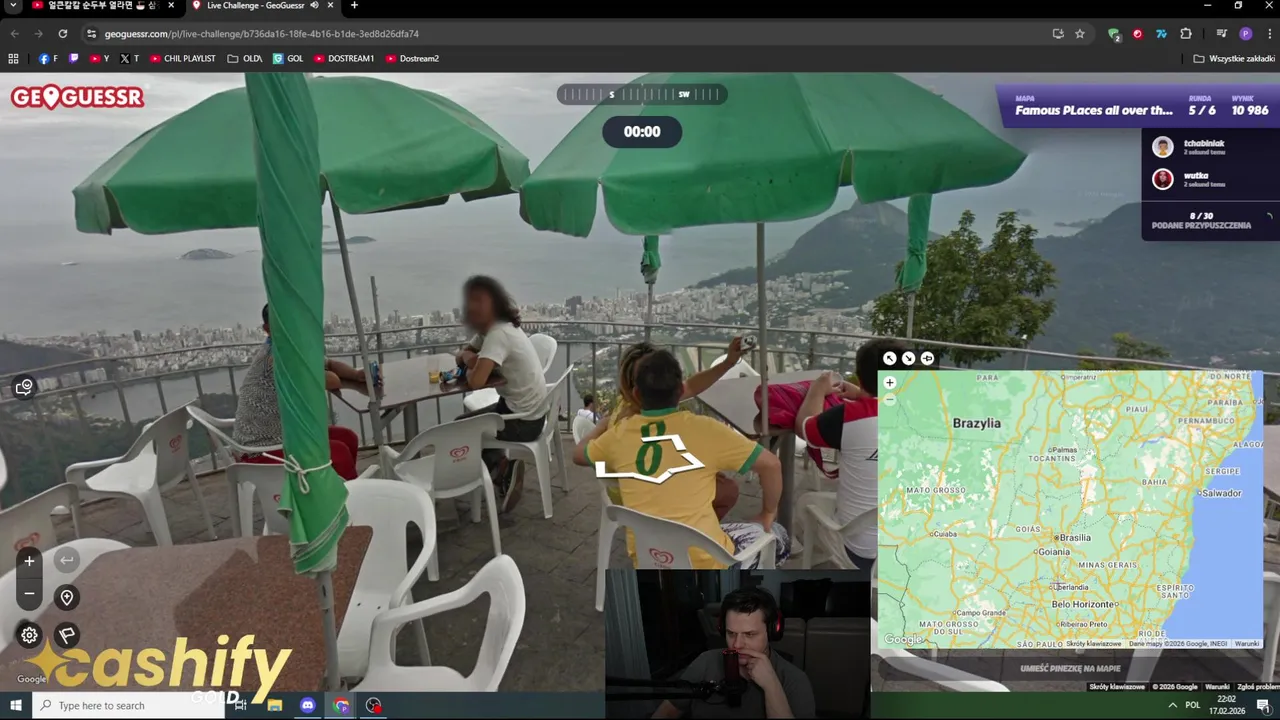Mute the GeoGuessr tab via speaker icon
Screen dimensions: 1280x720
[314, 5]
